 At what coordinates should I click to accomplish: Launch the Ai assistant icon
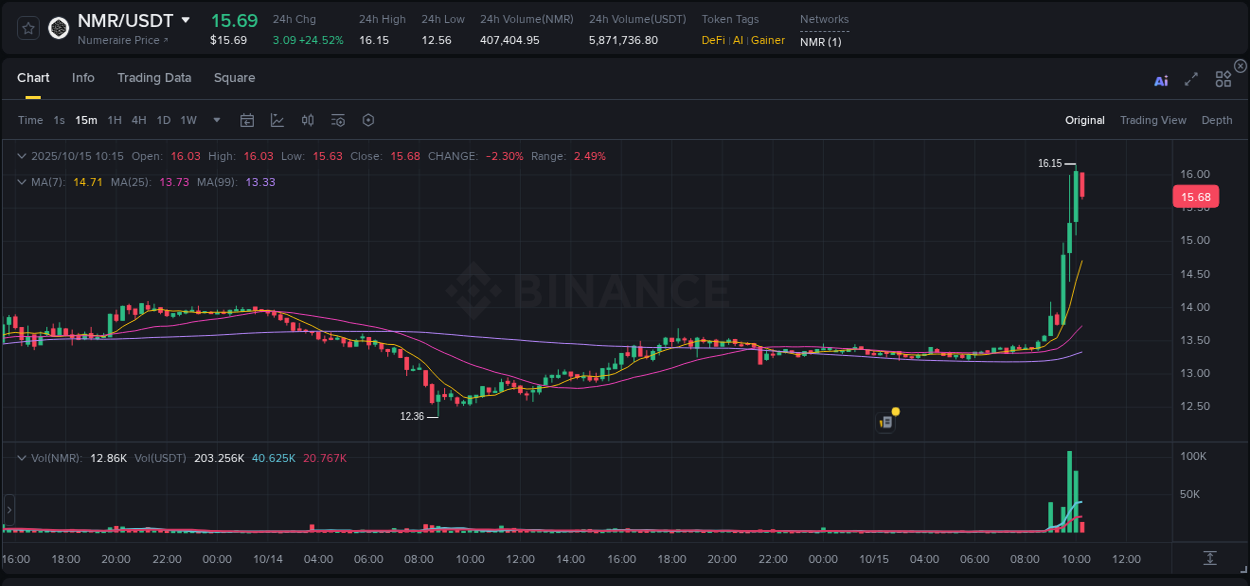1161,81
